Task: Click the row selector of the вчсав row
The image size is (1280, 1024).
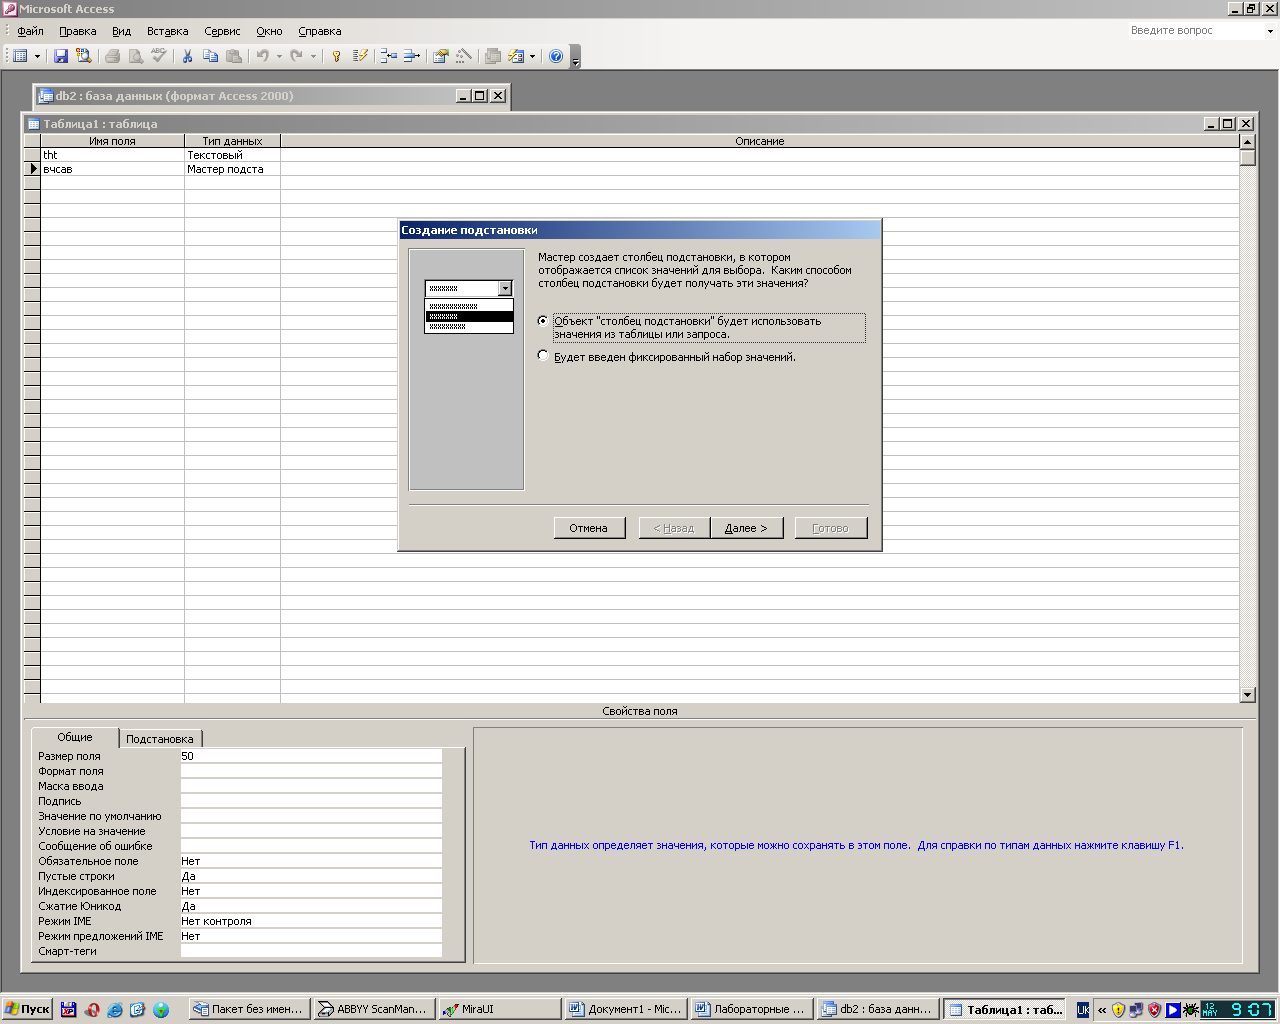Action: [32, 169]
